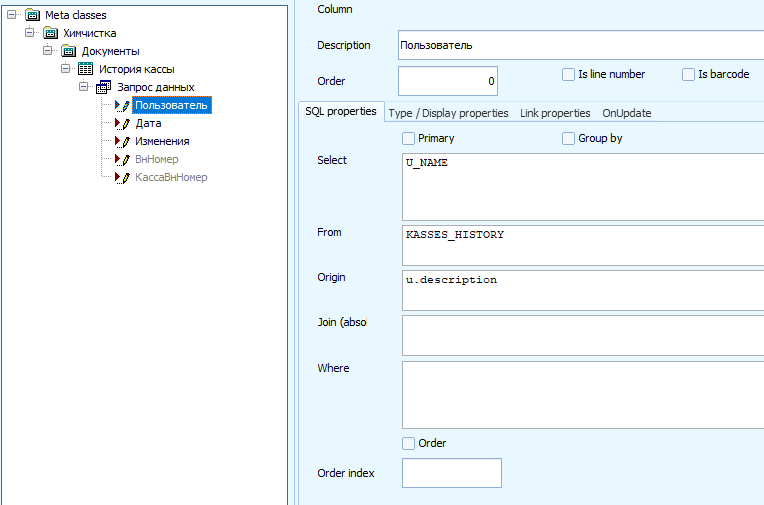Click the Description field containing Пользователь

click(581, 45)
